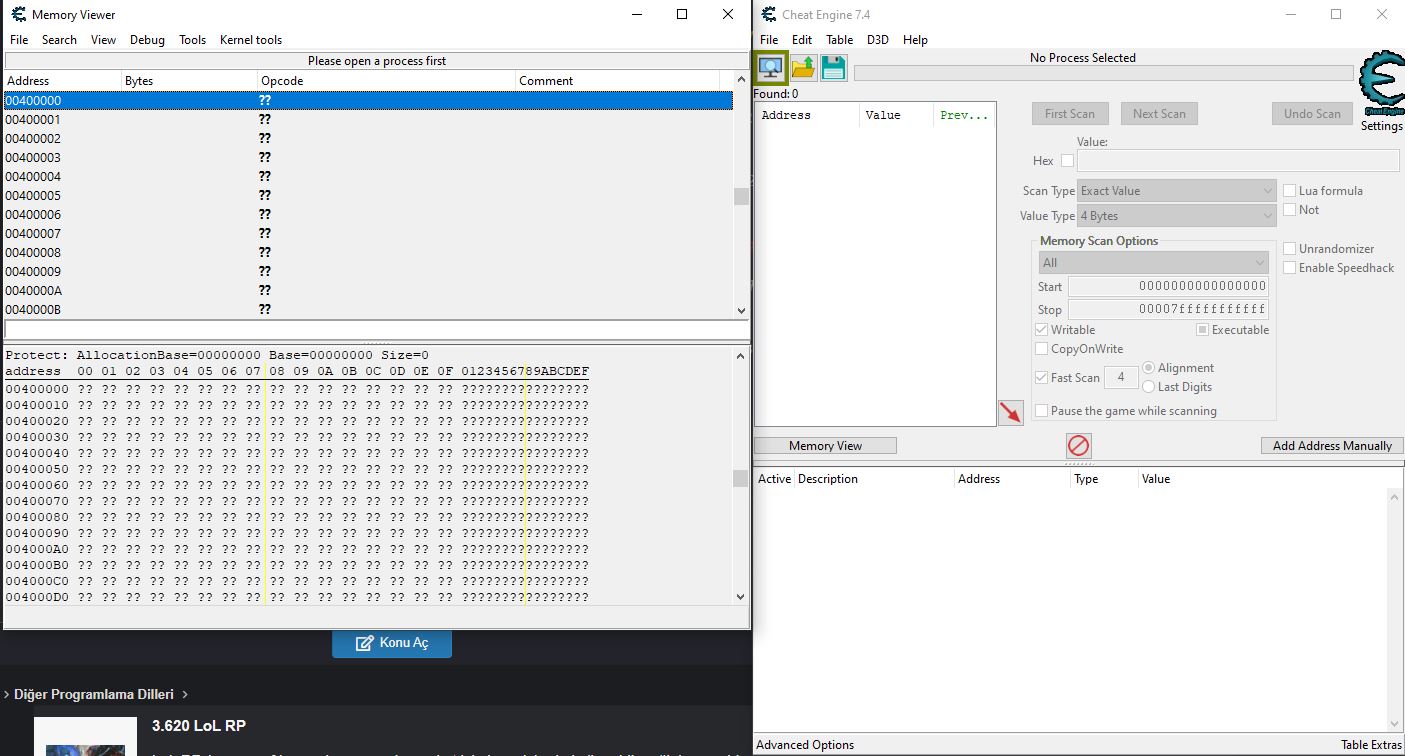1405x756 pixels.
Task: Click the open folder icon to load a table
Action: [803, 68]
